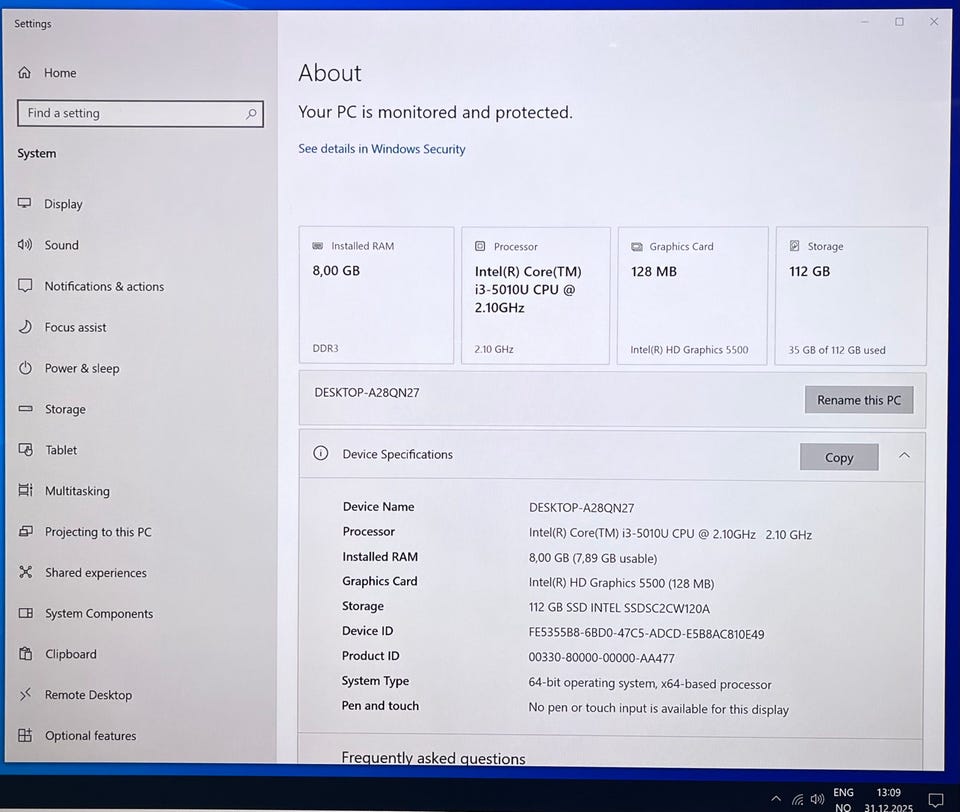The image size is (960, 812).
Task: Show hidden tray icons chevron
Action: (776, 799)
